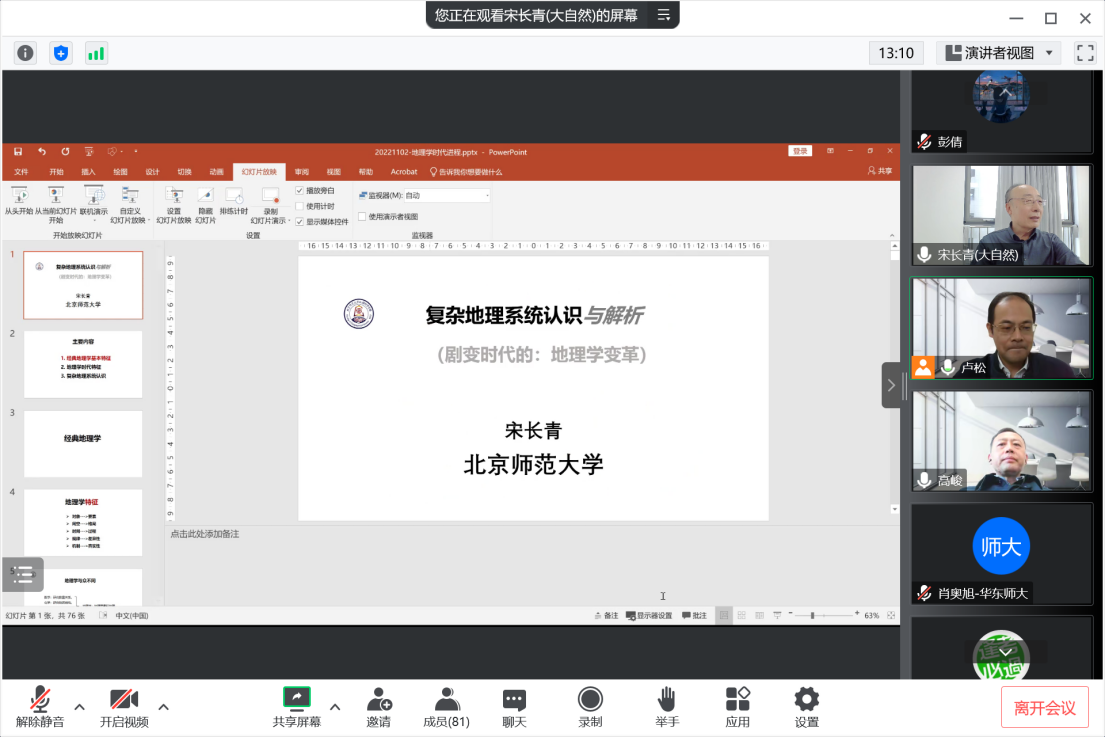Click 显示器设置 in status bar

(x=649, y=616)
